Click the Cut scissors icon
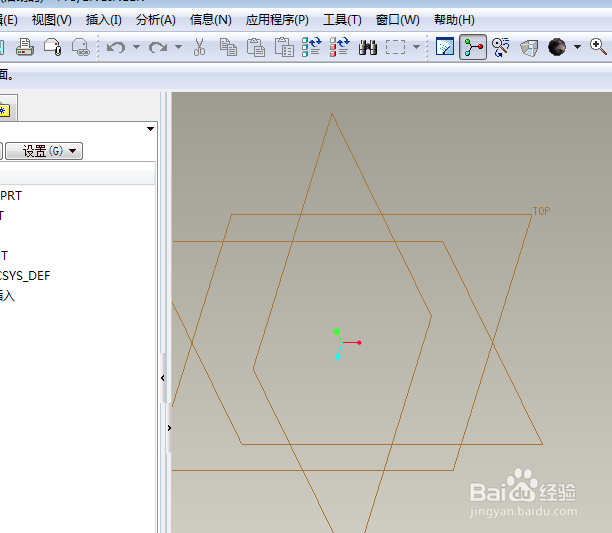 199,47
